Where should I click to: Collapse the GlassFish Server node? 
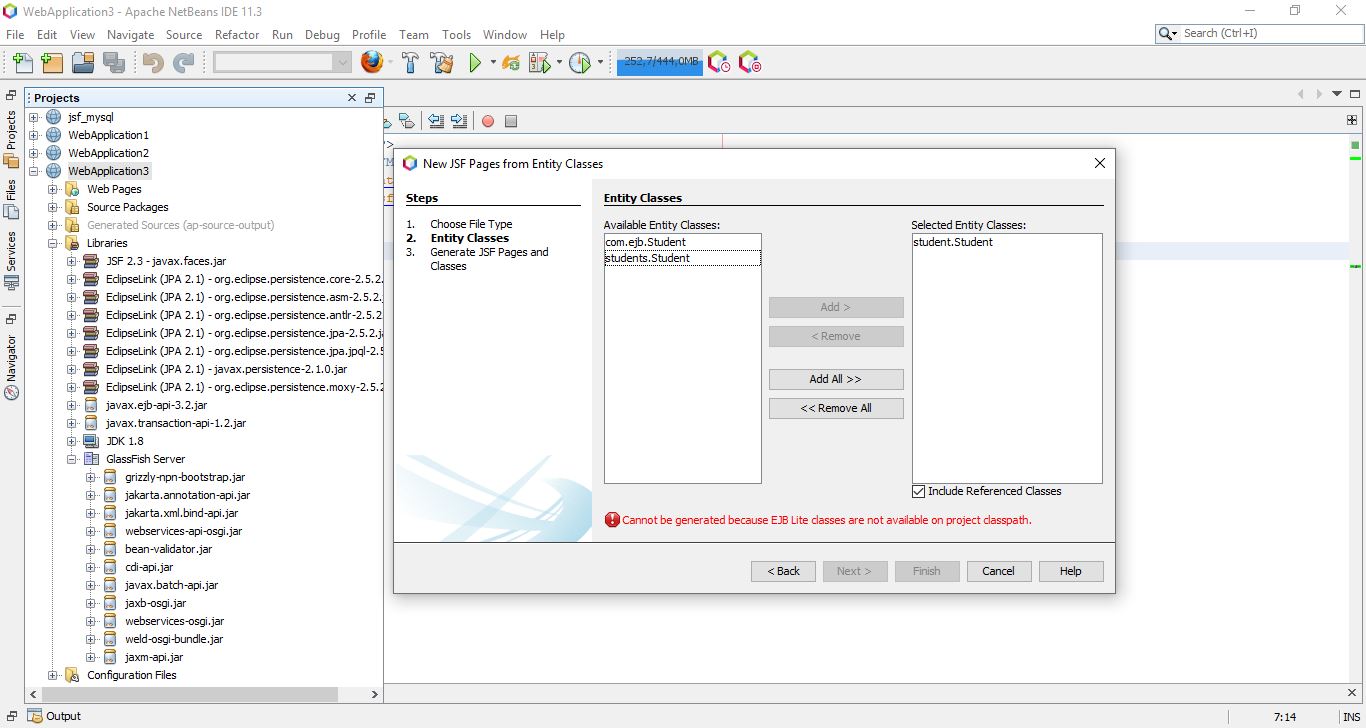tap(71, 459)
